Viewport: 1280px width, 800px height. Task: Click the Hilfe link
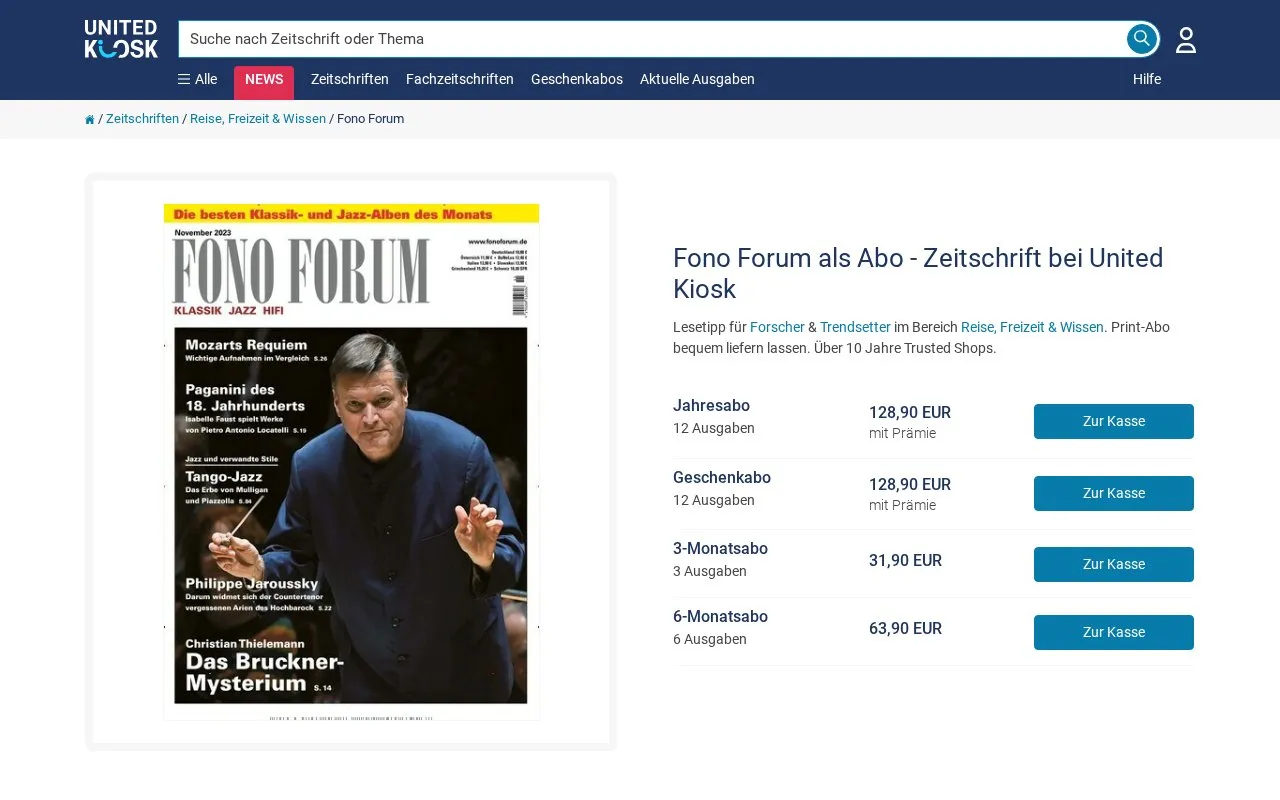pos(1147,79)
